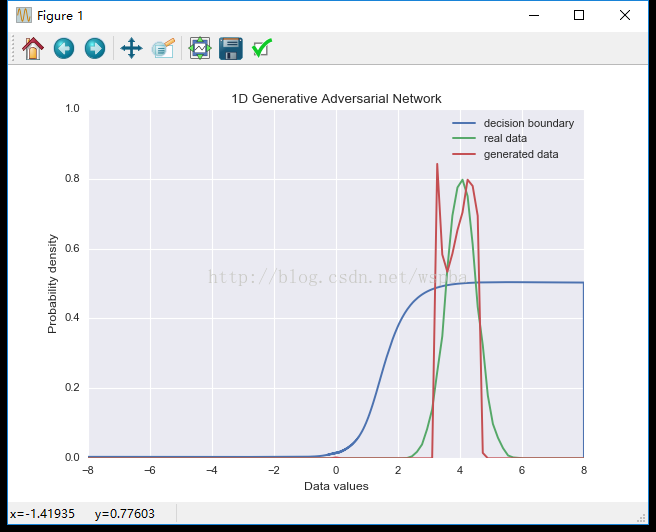Minimize the Figure 1 window
The image size is (656, 532).
[x=534, y=15]
